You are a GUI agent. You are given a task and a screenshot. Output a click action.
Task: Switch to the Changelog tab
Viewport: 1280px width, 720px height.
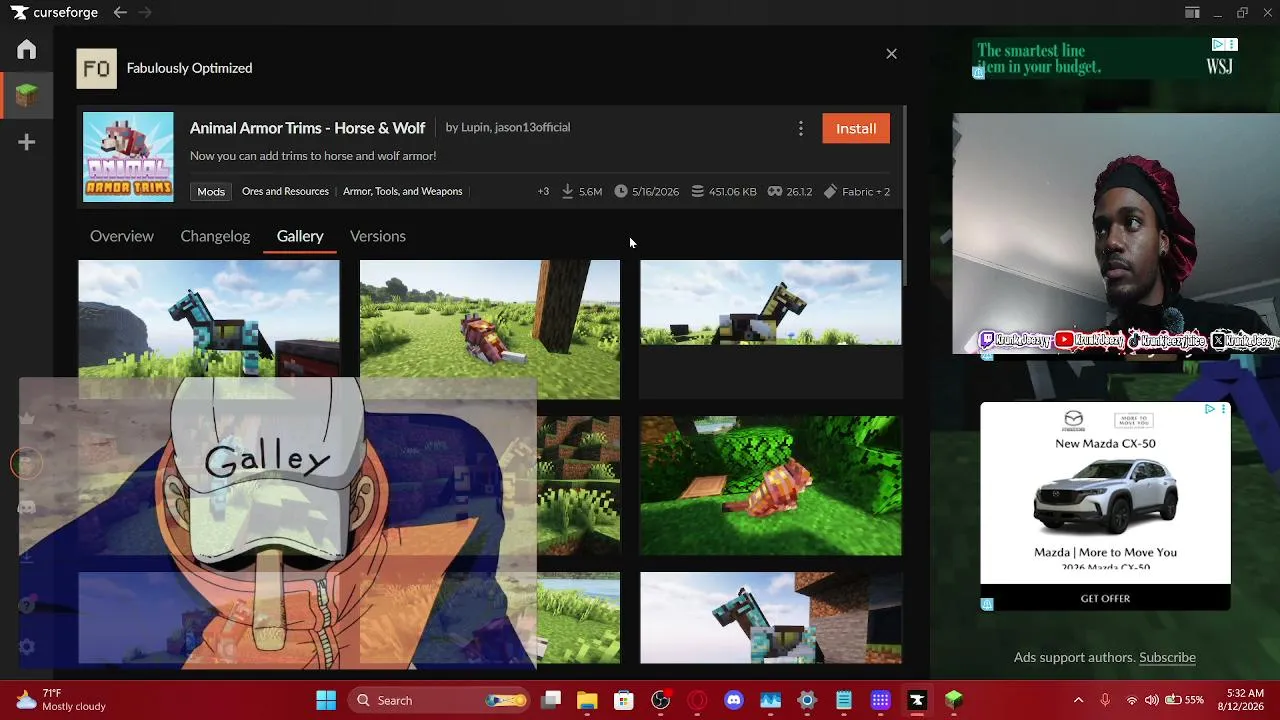[x=215, y=236]
